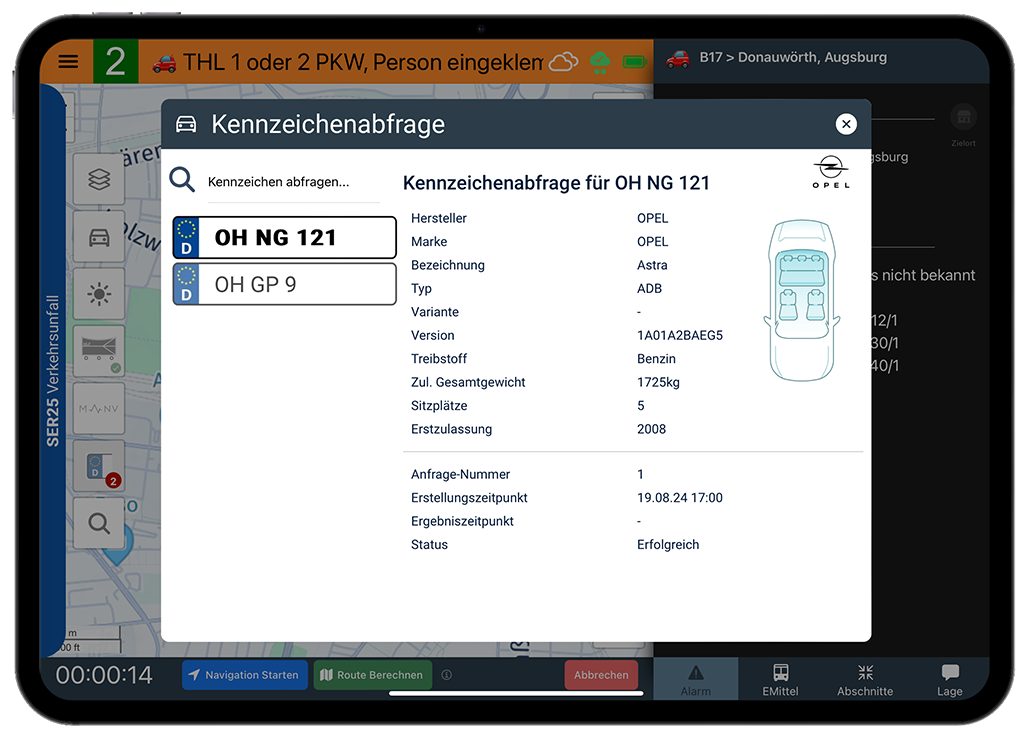
Task: Click the fire truck map icon
Action: (99, 351)
